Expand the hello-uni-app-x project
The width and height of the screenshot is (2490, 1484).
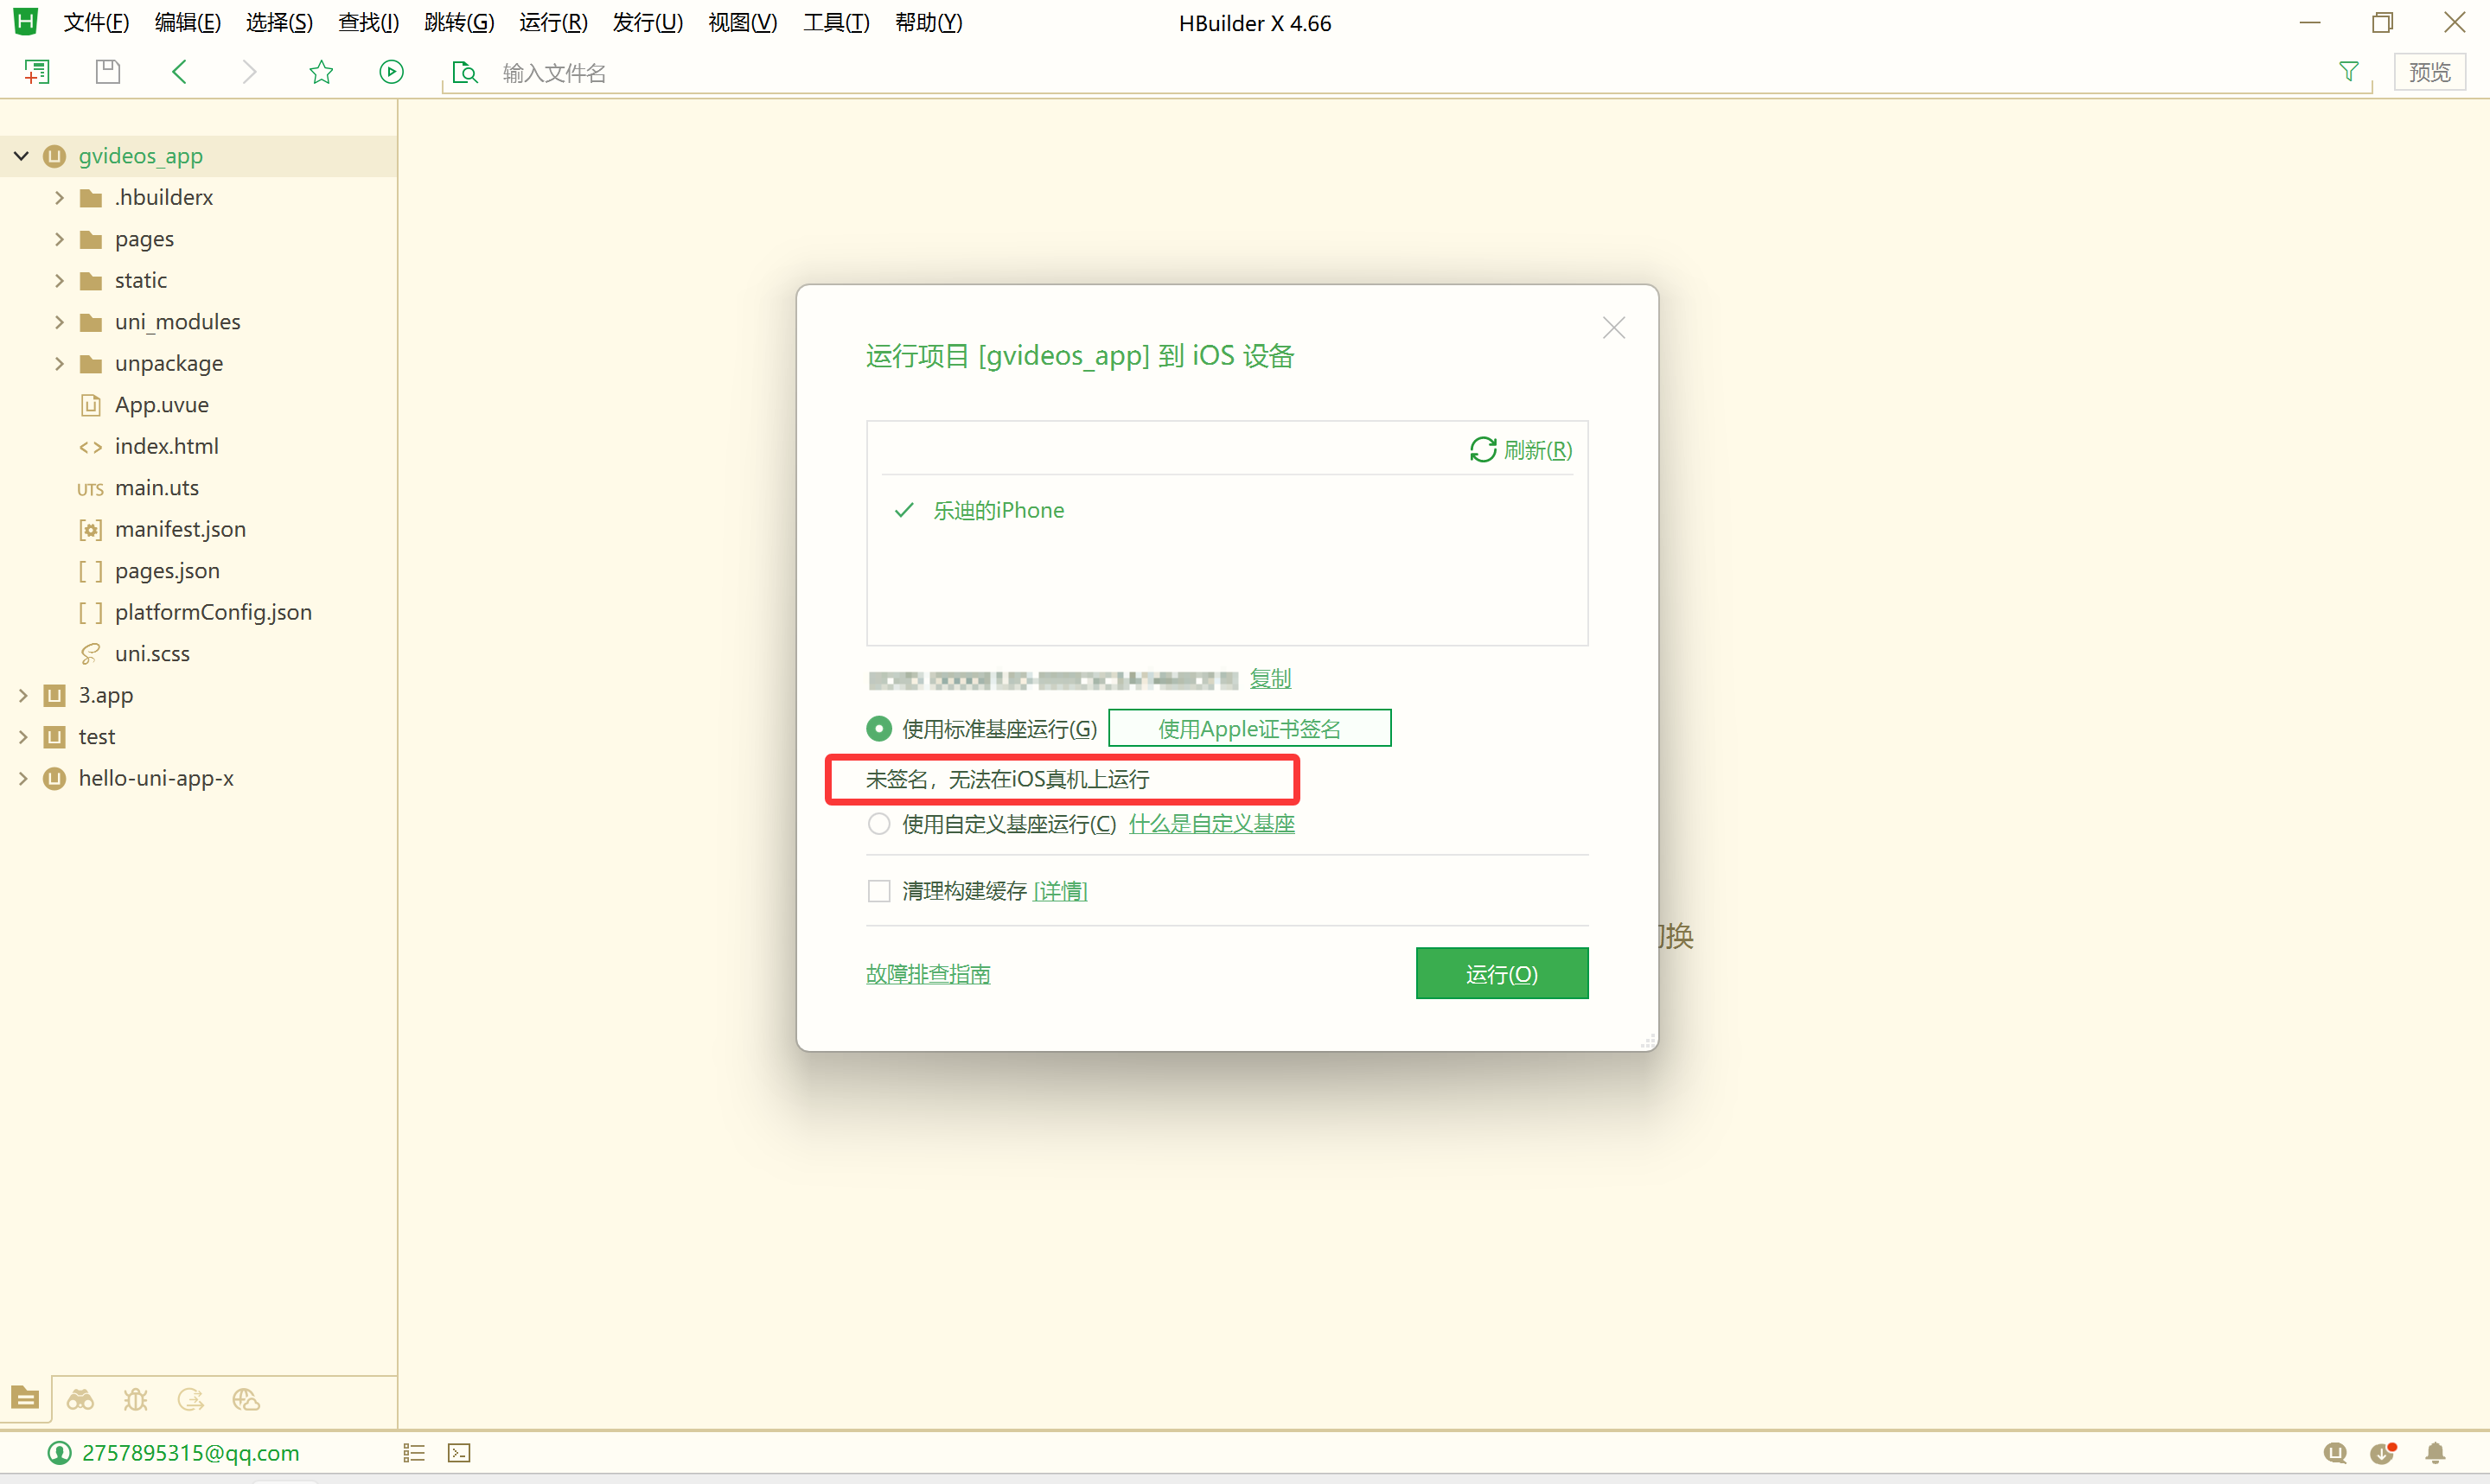click(x=22, y=778)
